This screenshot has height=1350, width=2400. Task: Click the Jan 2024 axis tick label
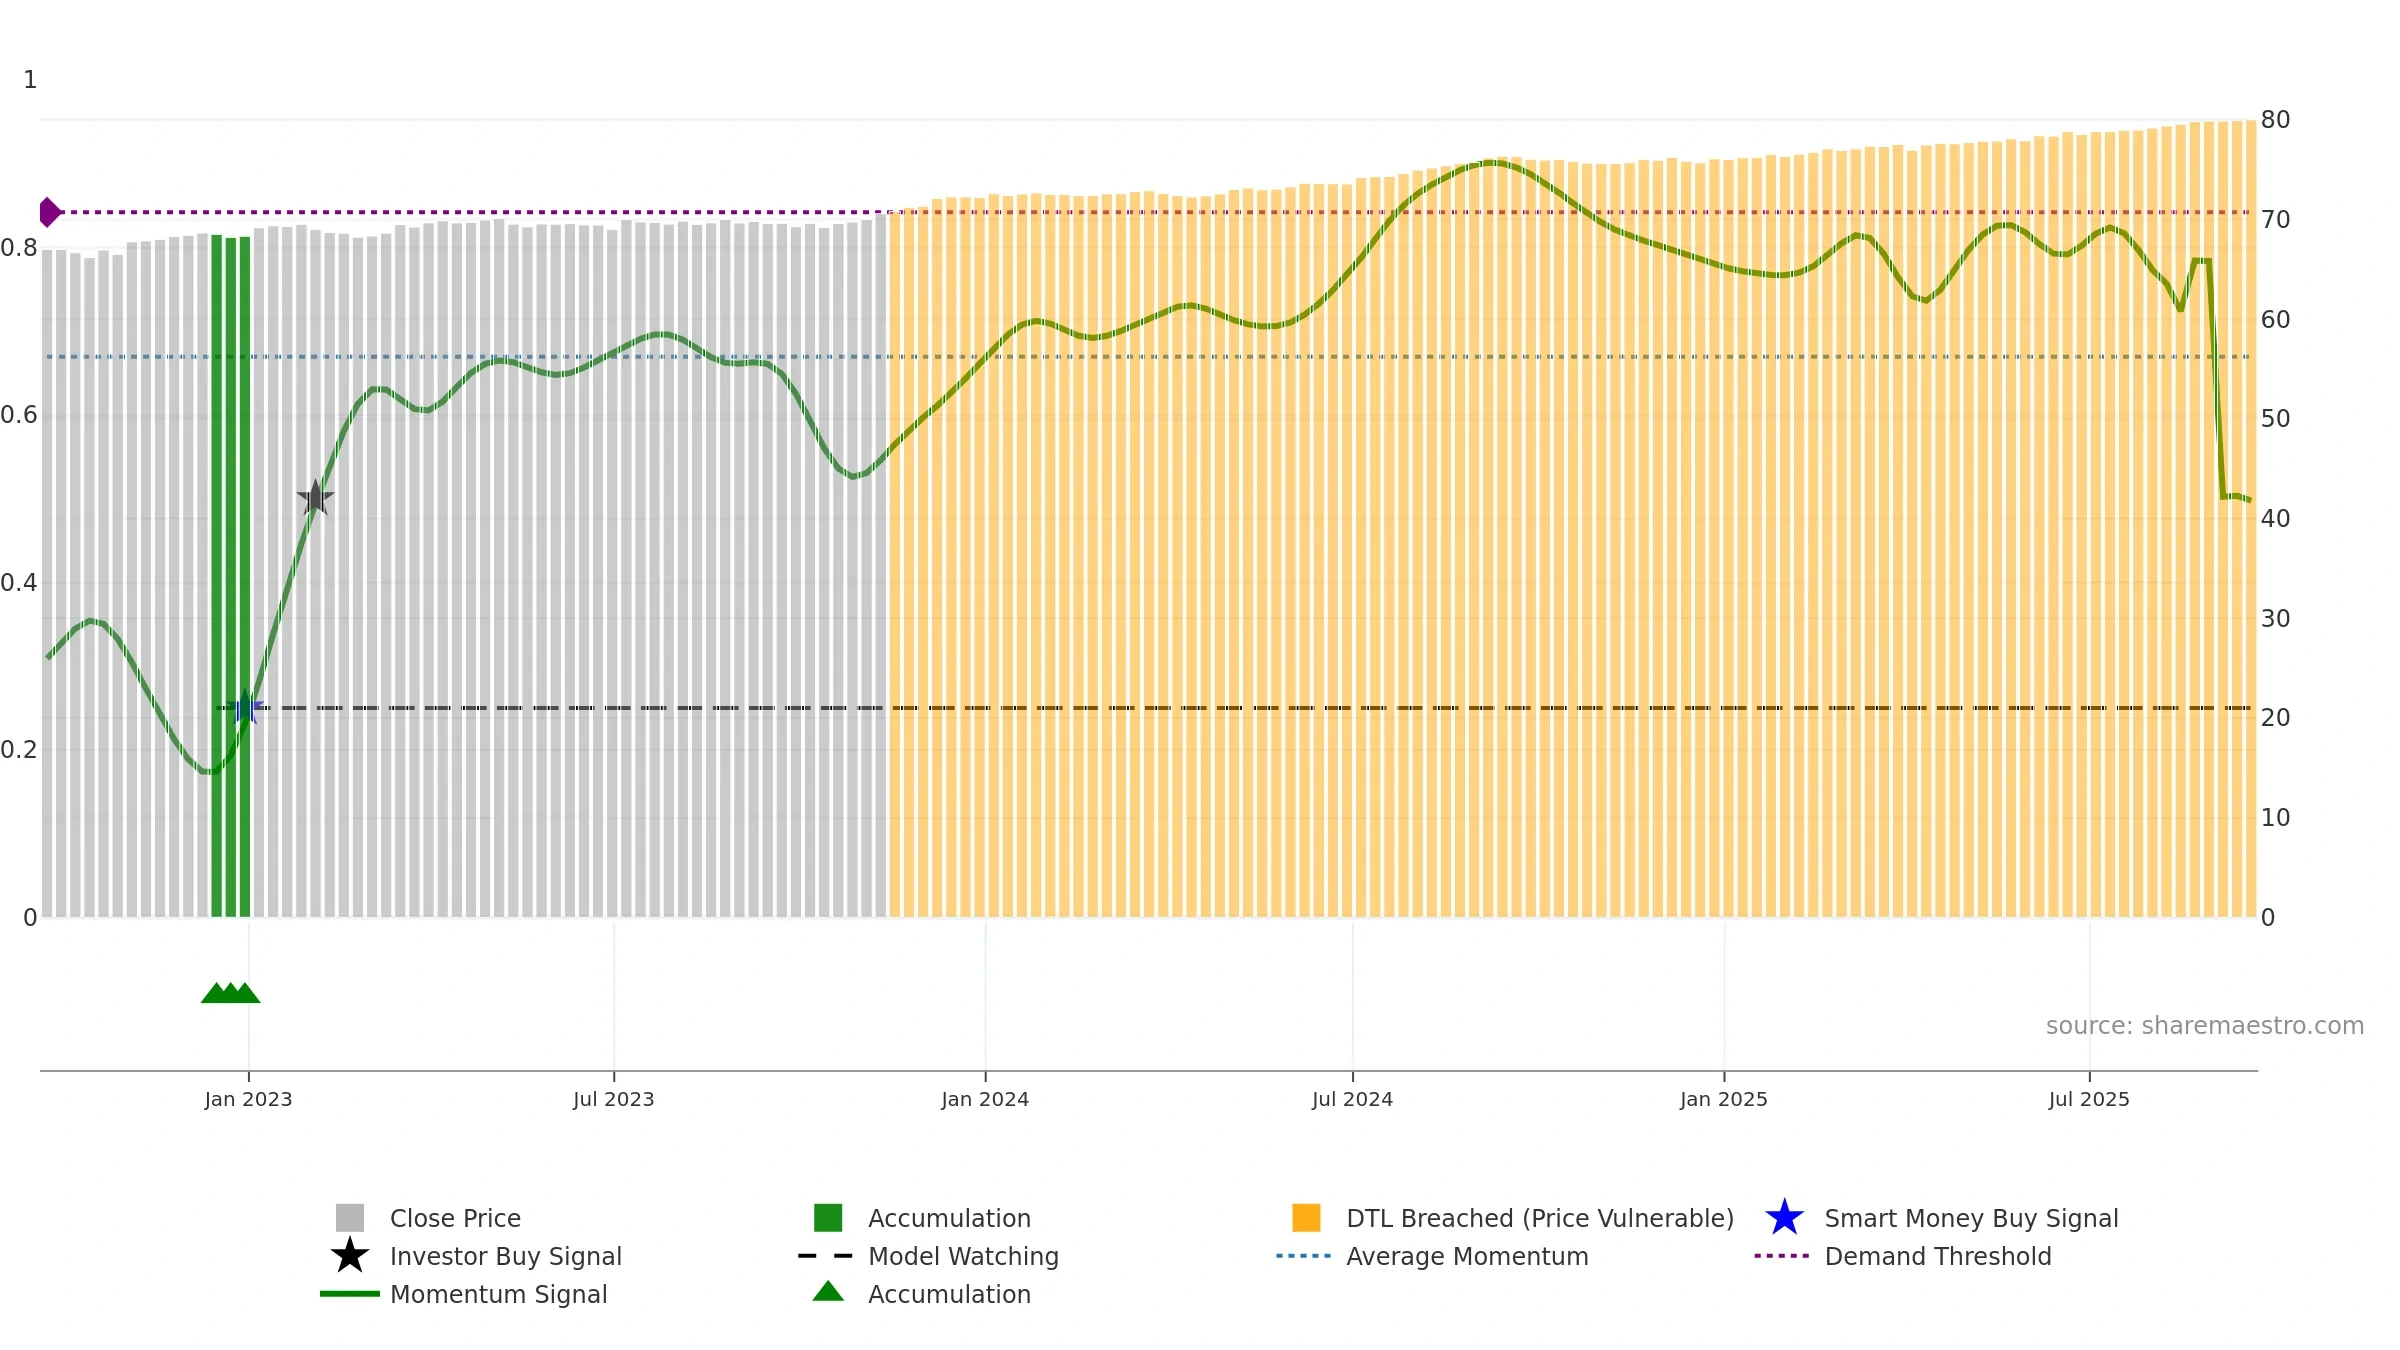pyautogui.click(x=985, y=1100)
